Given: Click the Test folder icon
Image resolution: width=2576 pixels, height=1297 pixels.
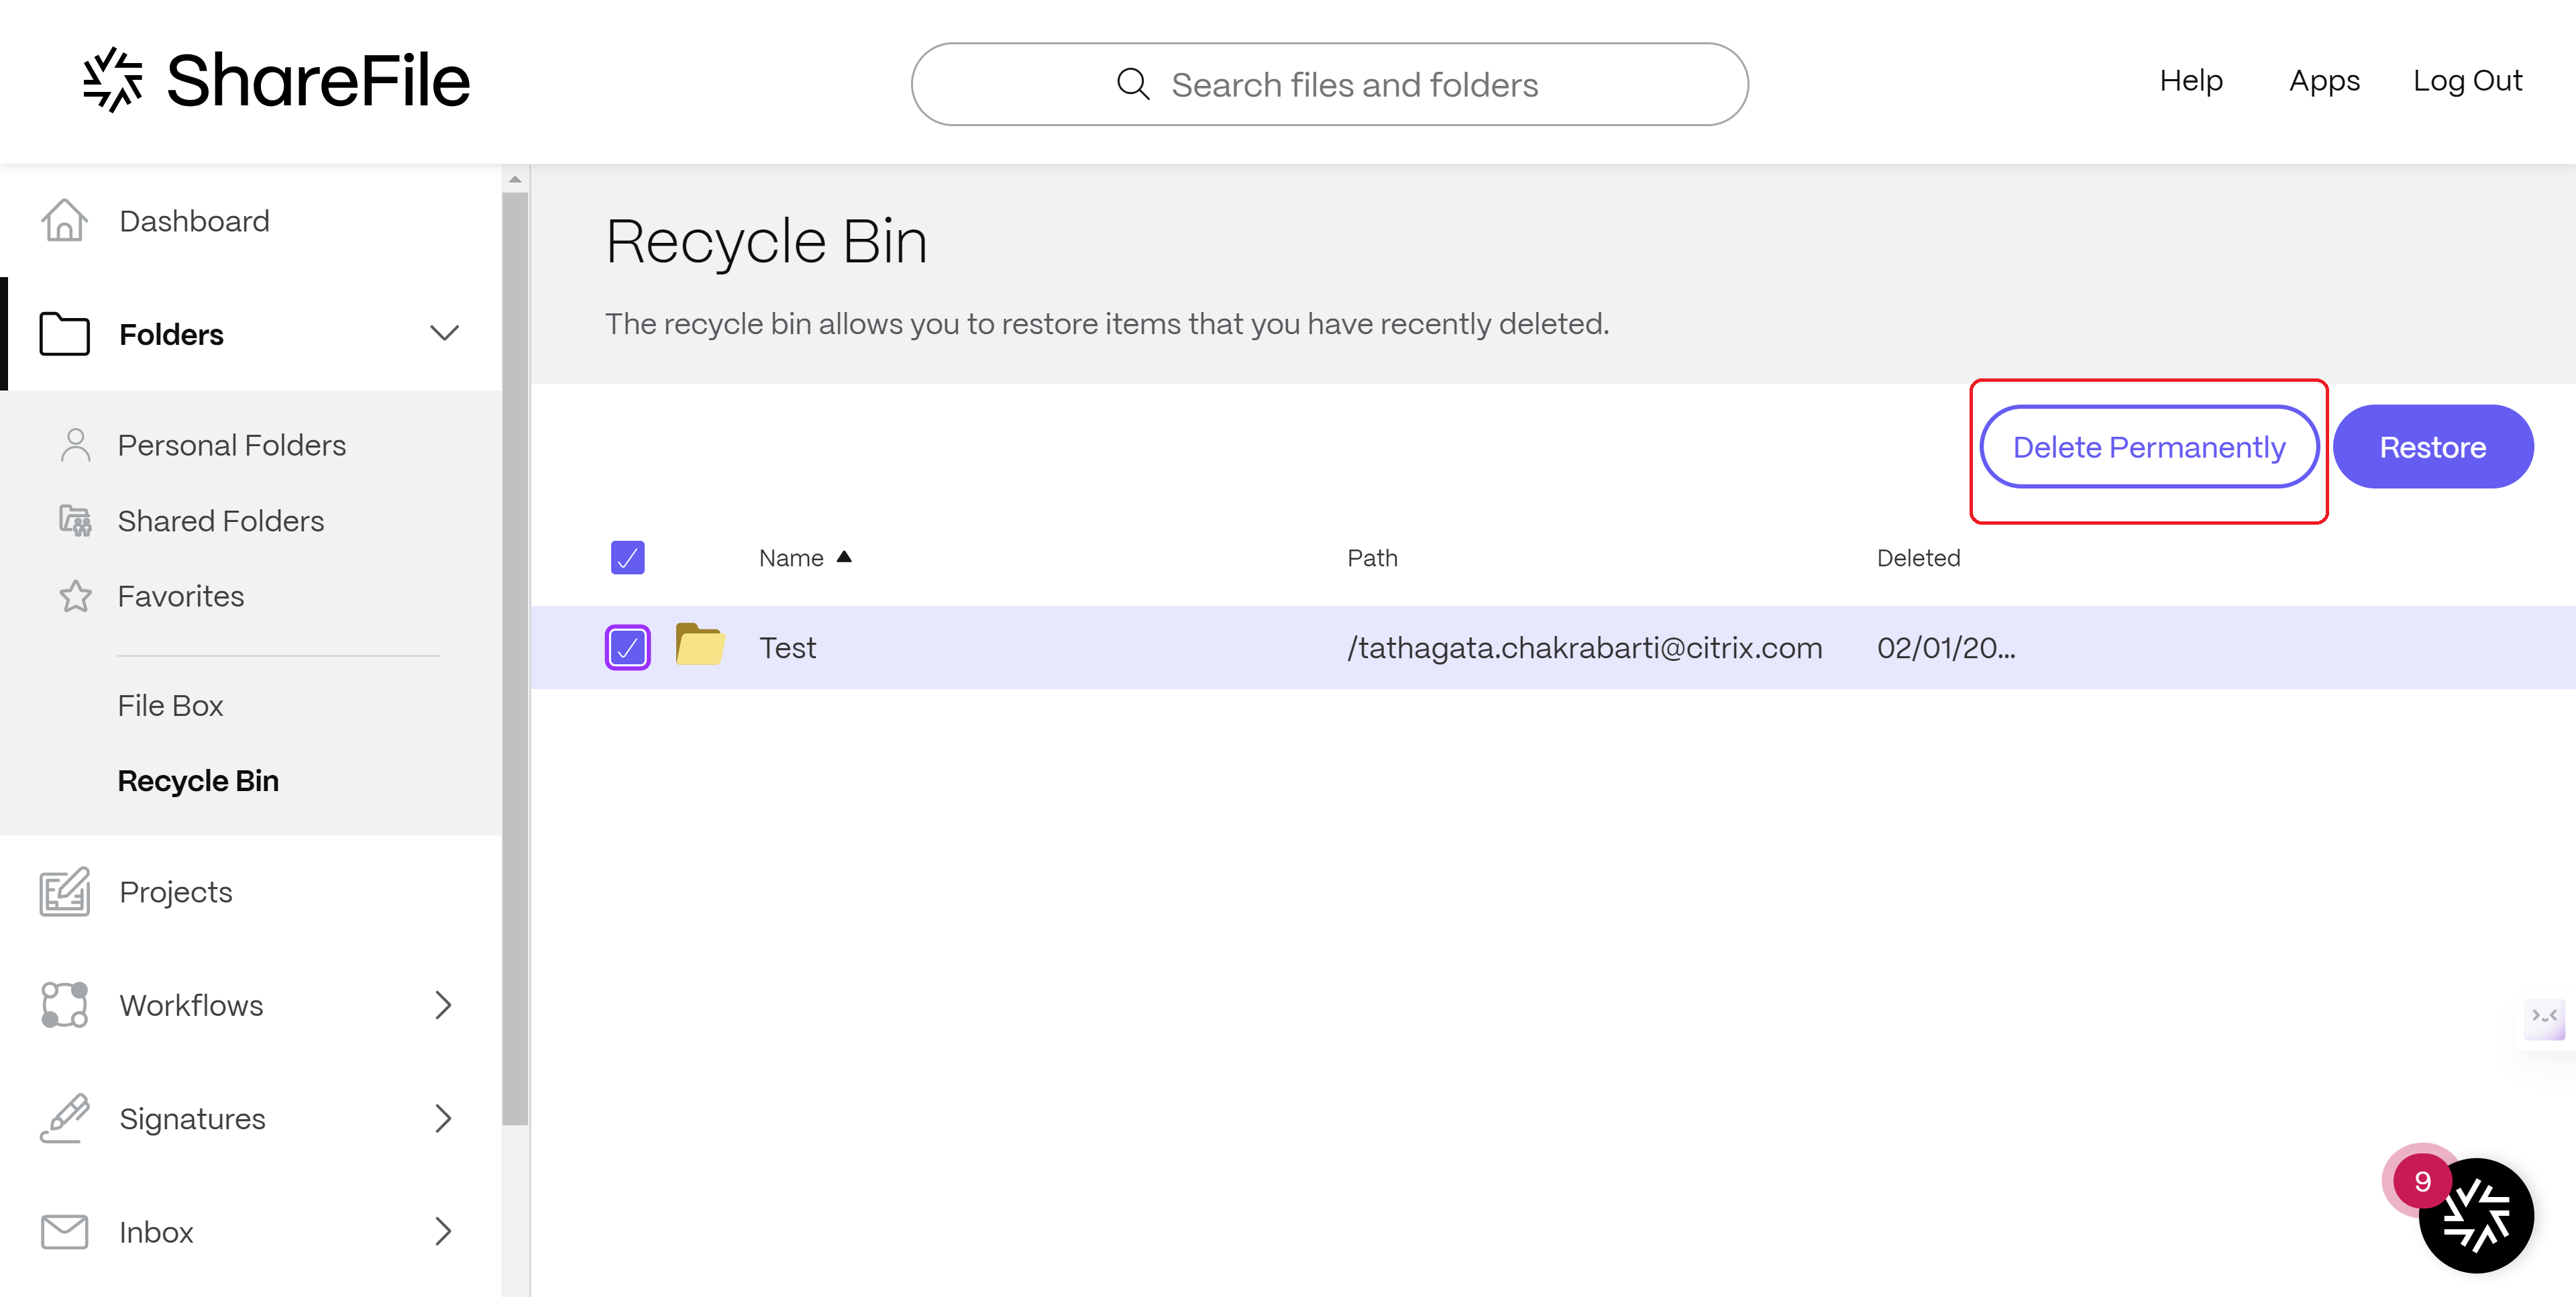Looking at the screenshot, I should pos(700,645).
